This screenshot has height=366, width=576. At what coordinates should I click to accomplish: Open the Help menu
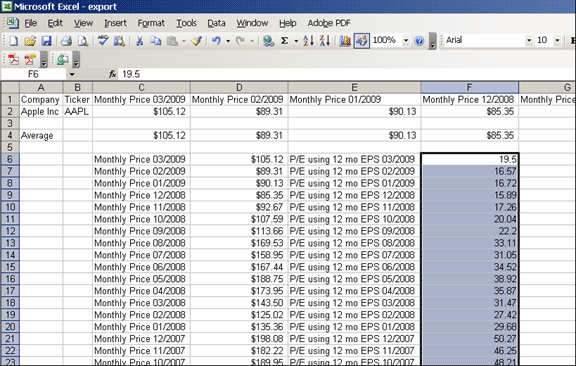point(288,23)
